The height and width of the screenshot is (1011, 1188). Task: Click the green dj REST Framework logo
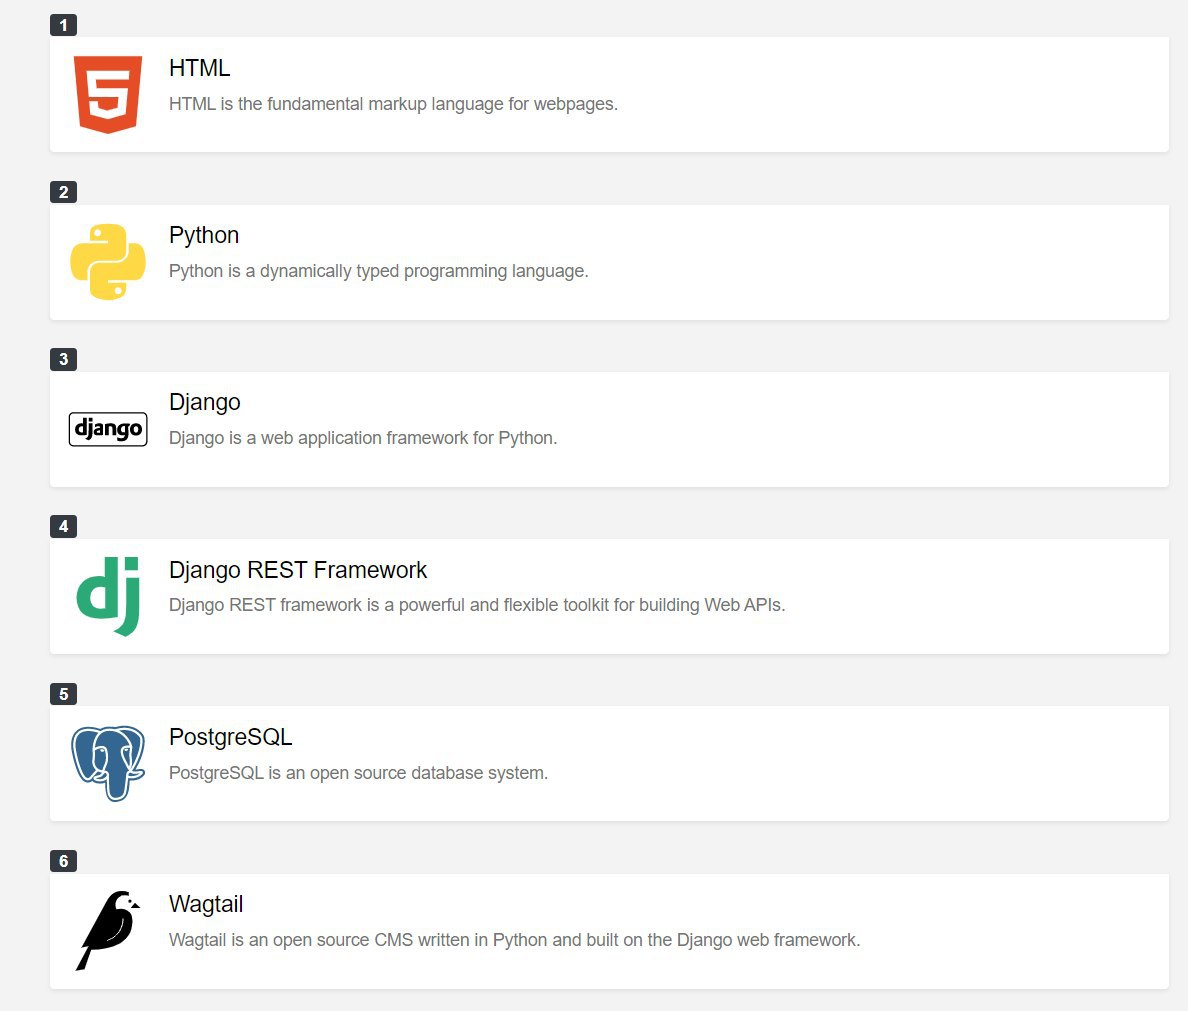(108, 596)
